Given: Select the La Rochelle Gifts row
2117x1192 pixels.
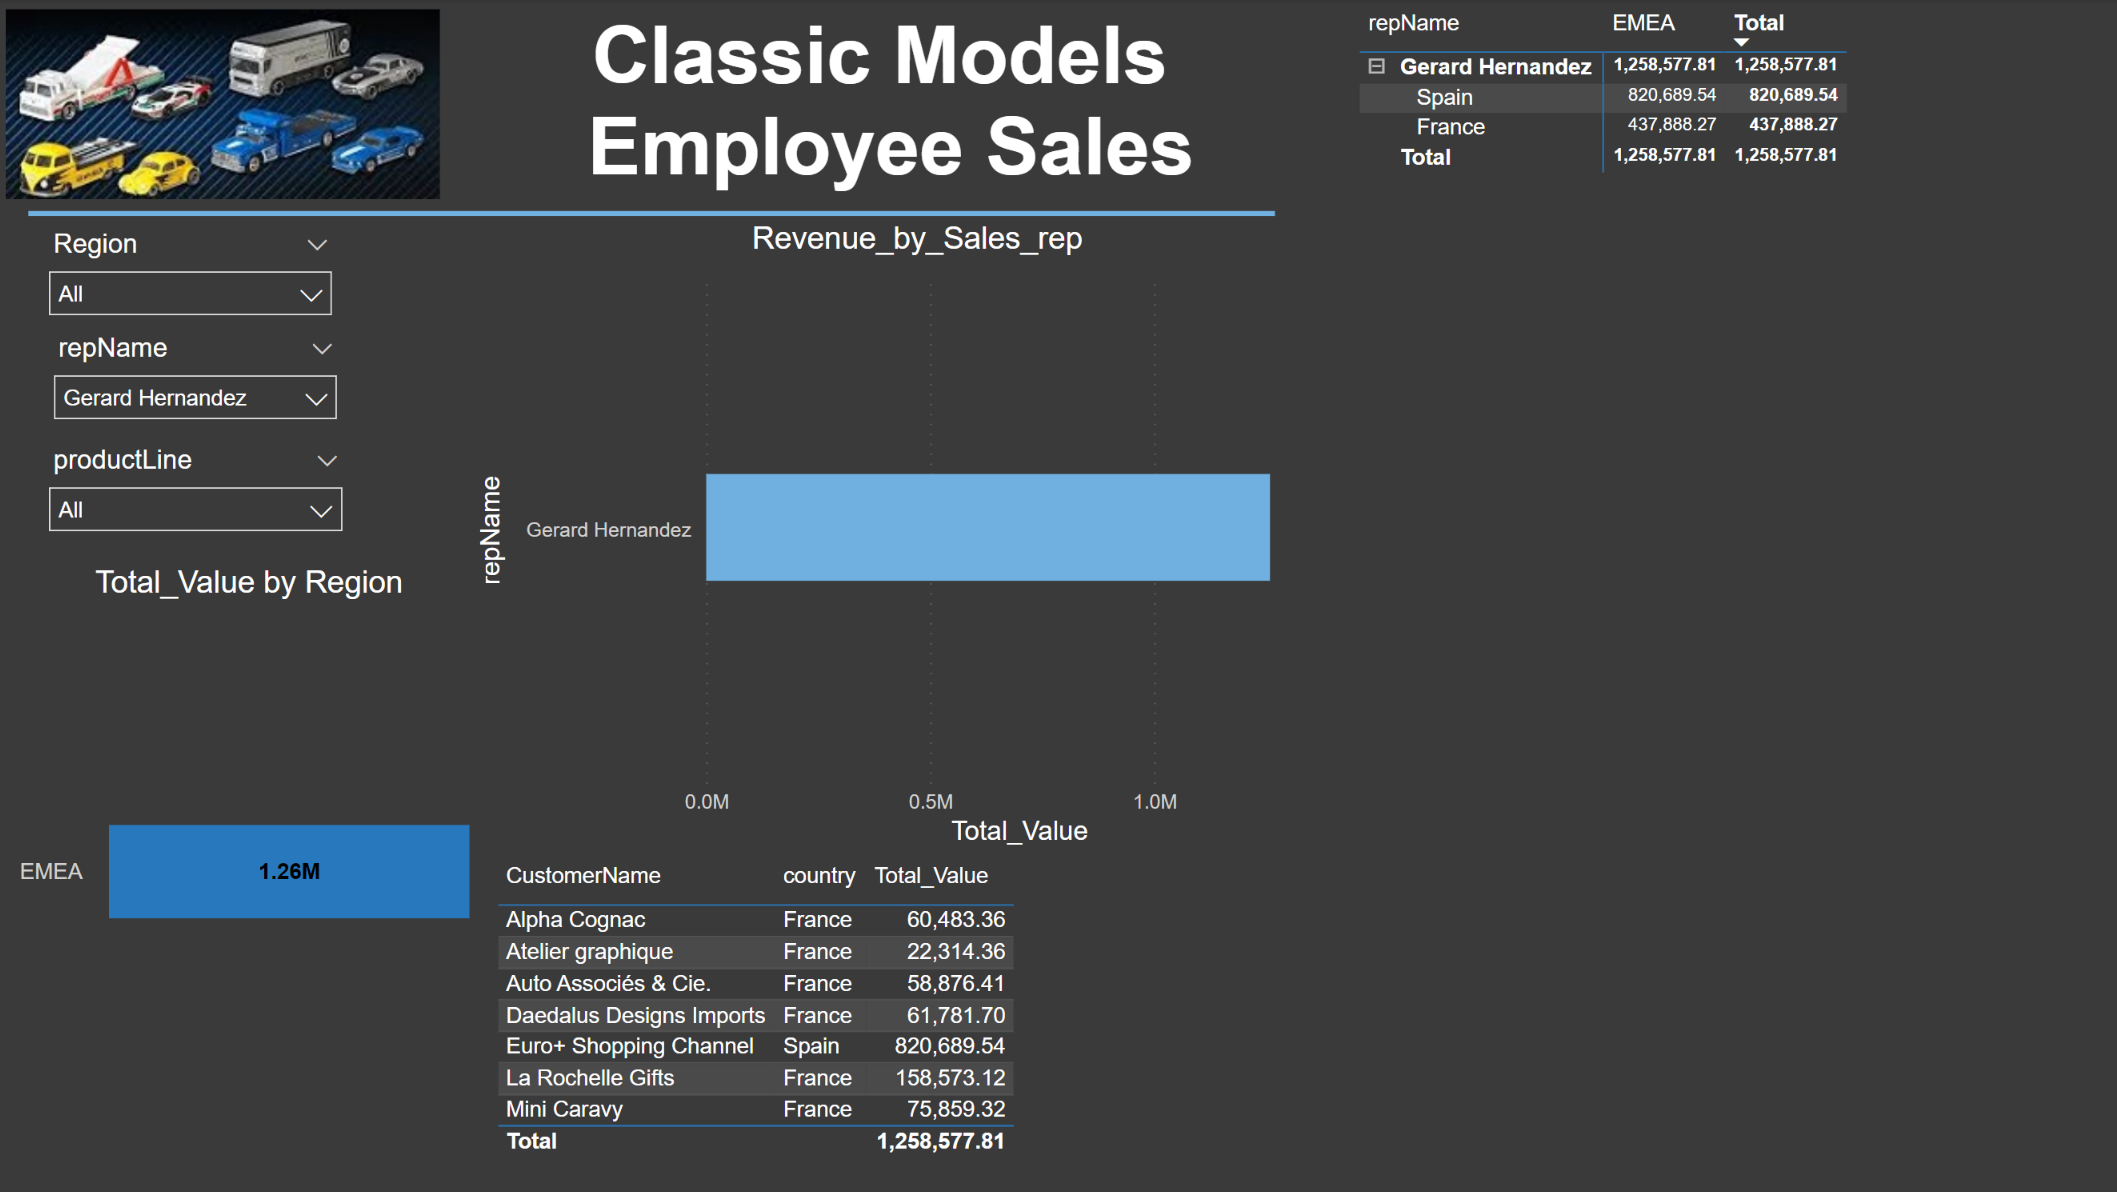Looking at the screenshot, I should (756, 1078).
